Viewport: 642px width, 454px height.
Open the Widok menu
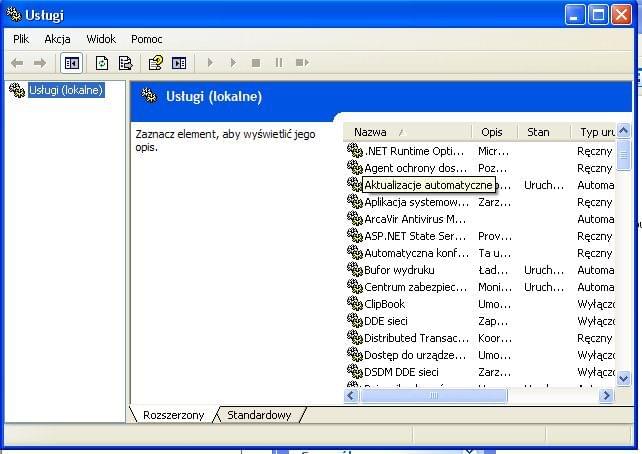101,39
